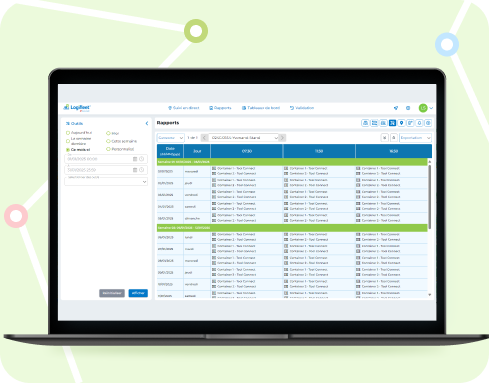Image resolution: width=489 pixels, height=383 pixels.
Task: Click the Réinitialiser button
Action: point(112,293)
